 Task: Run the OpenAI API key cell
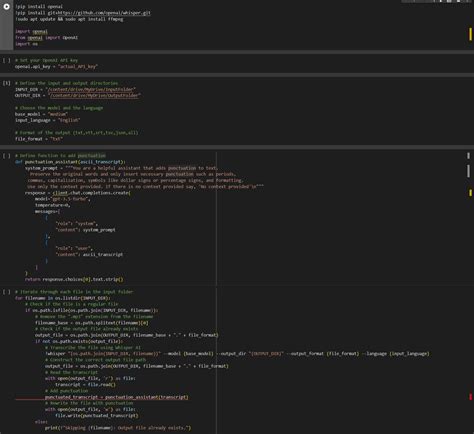(6, 60)
